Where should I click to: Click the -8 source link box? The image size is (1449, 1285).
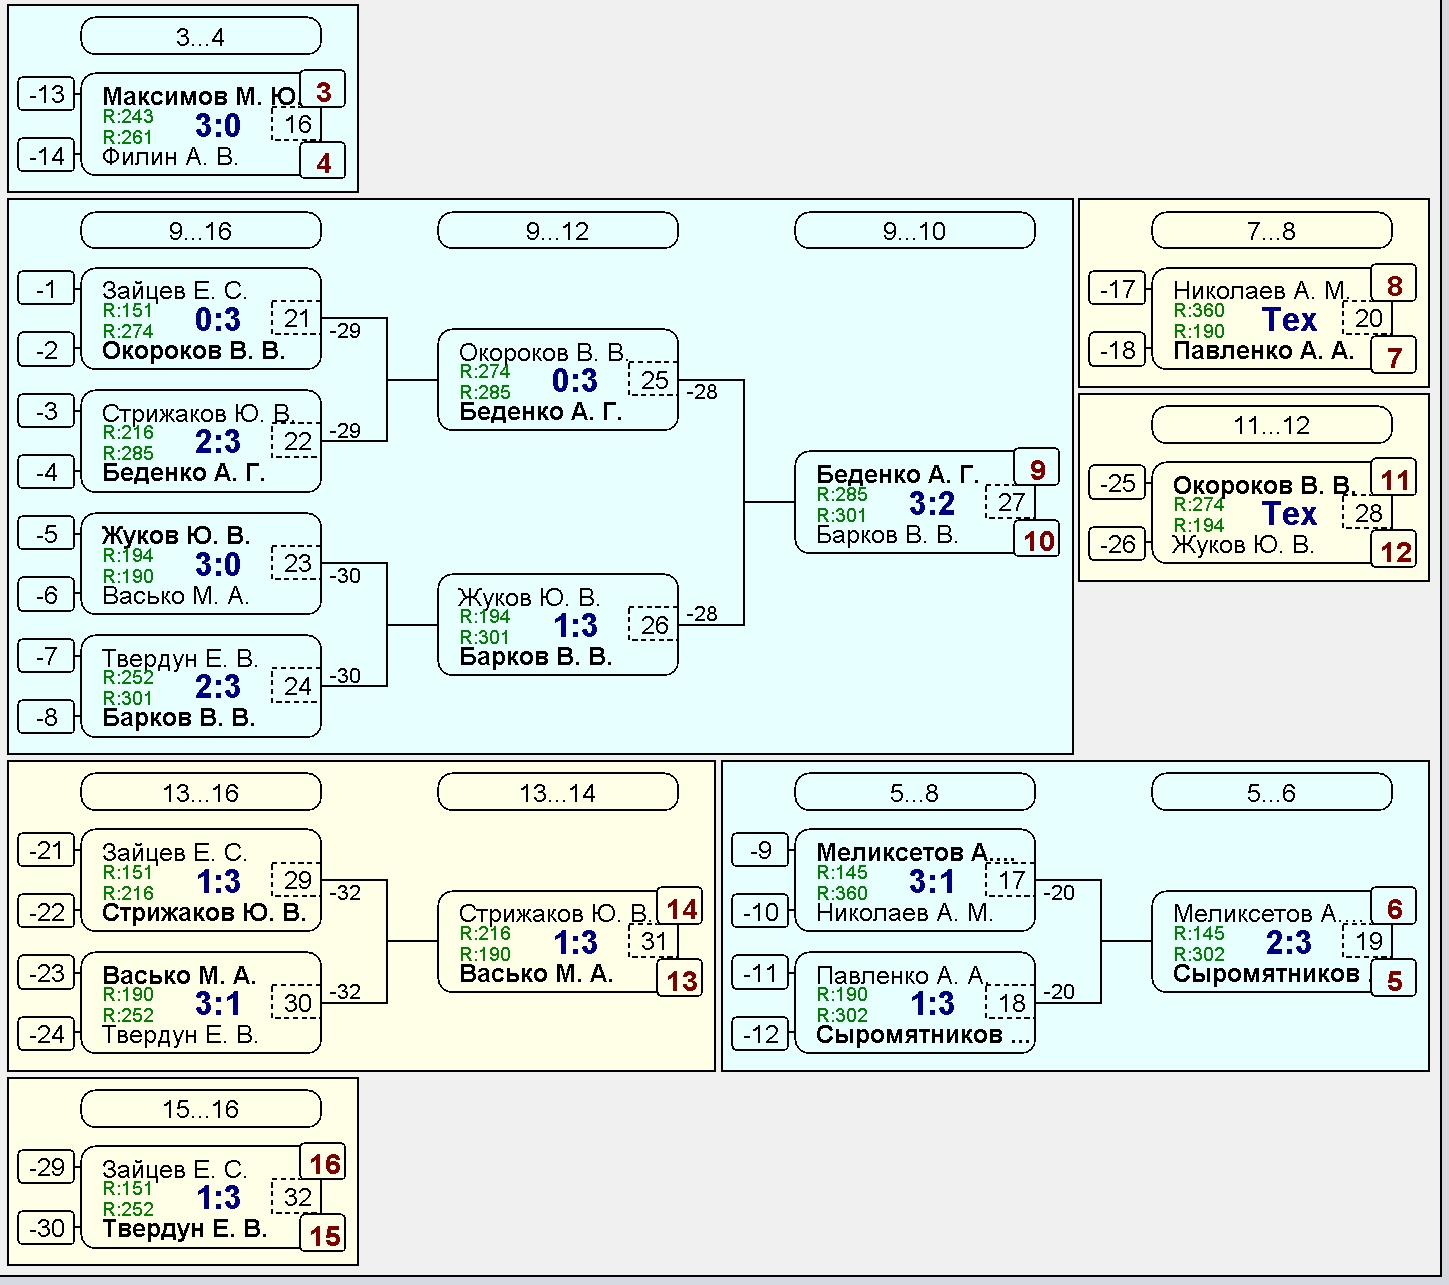coord(46,717)
